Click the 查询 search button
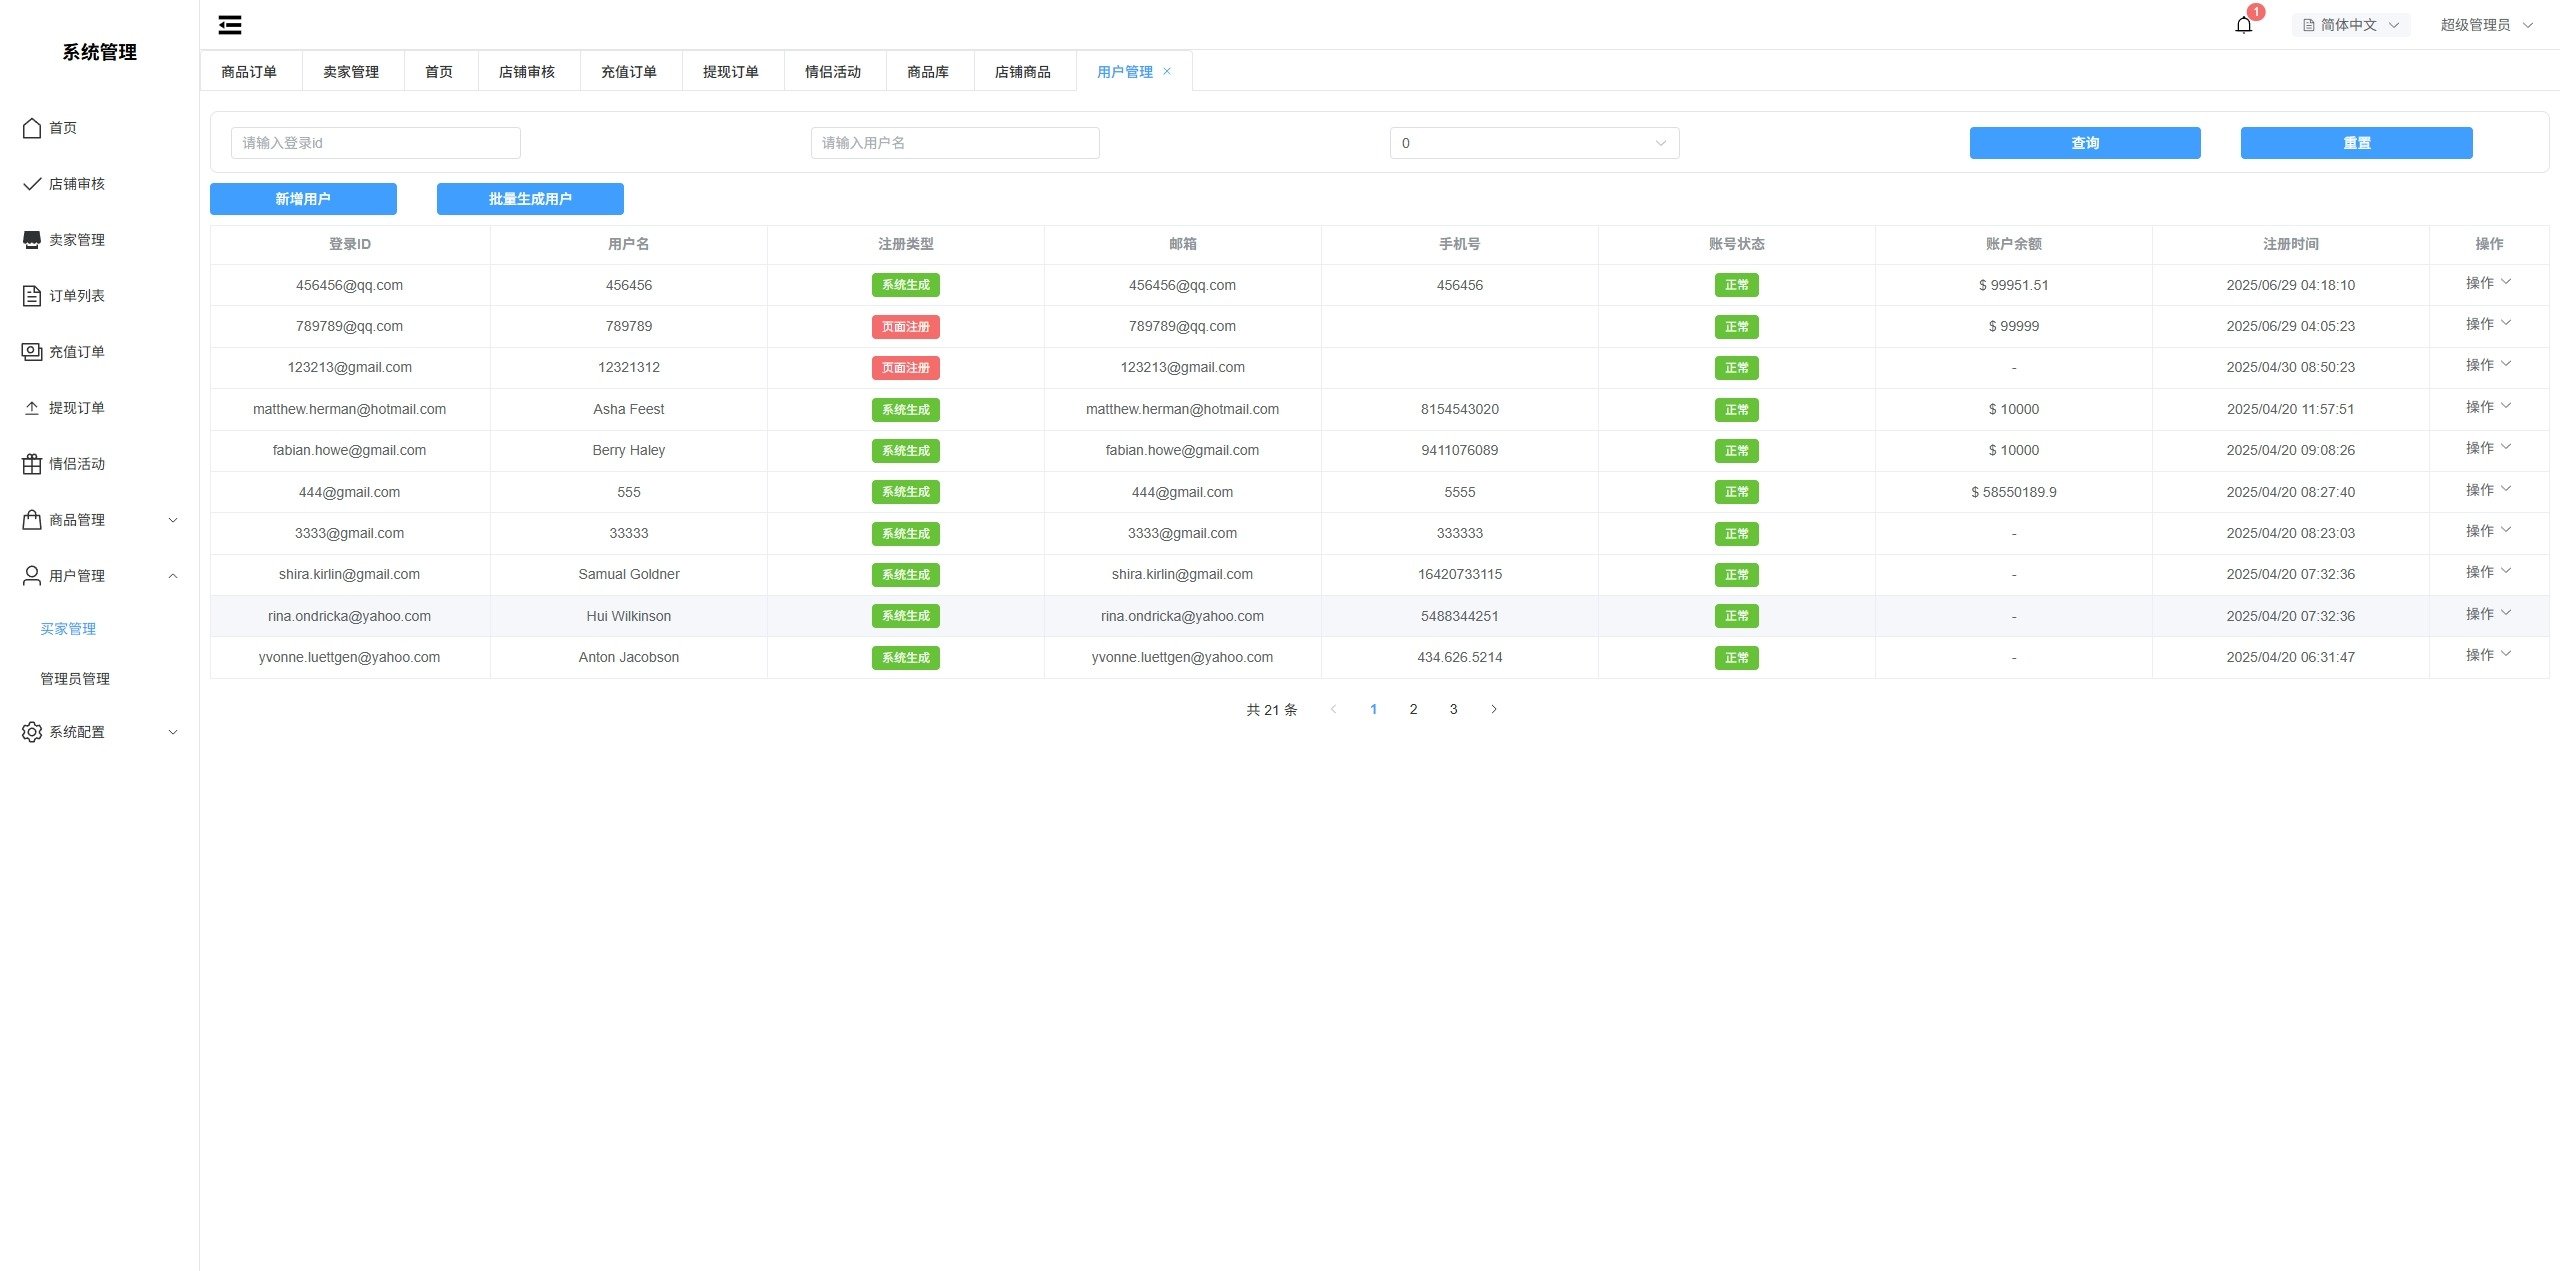This screenshot has height=1271, width=2560. tap(2085, 143)
